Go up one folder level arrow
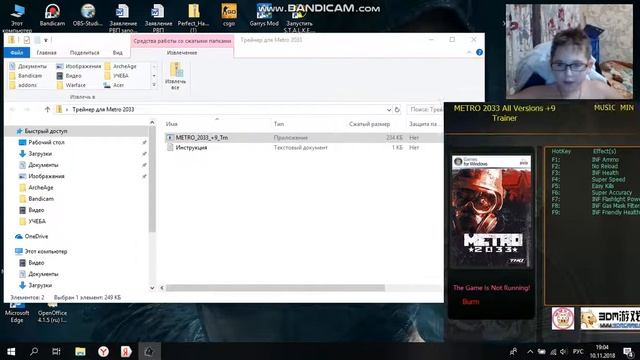The height and width of the screenshot is (360, 640). click(47, 109)
